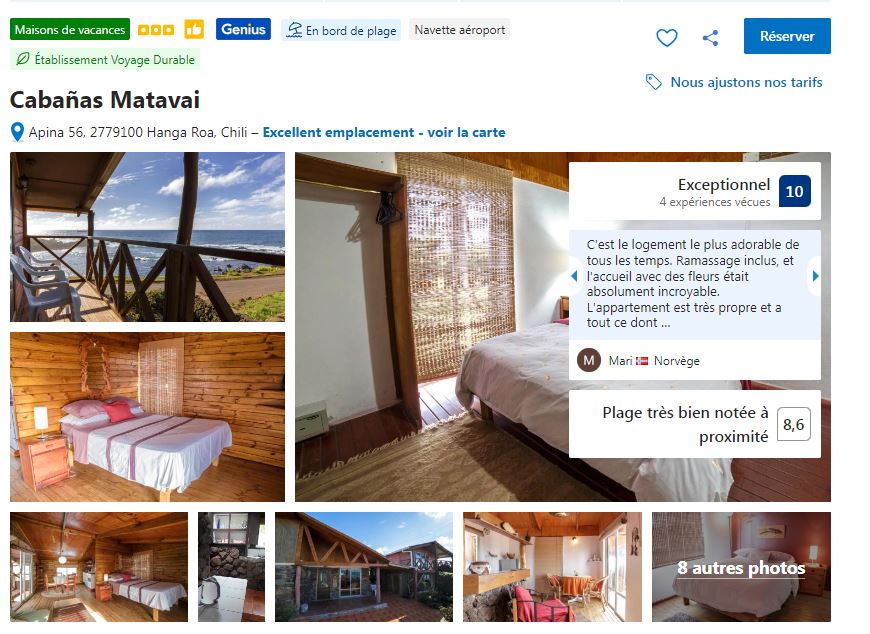Open the exterior building thumbnail
The width and height of the screenshot is (870, 634).
[x=364, y=566]
